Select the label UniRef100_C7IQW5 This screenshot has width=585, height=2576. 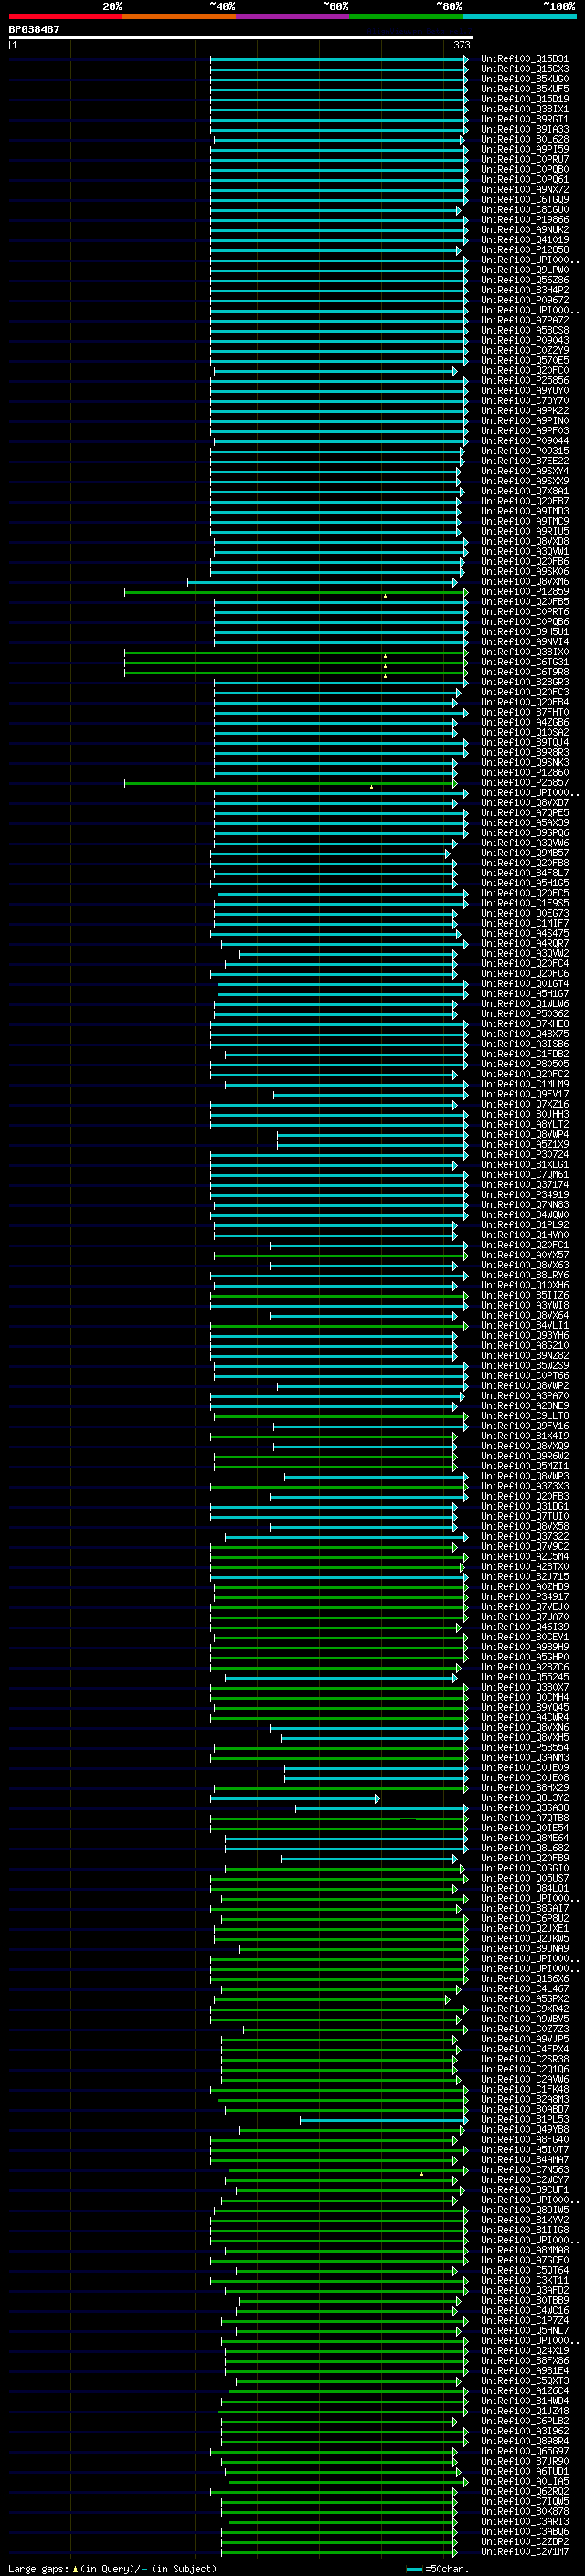point(525,2501)
